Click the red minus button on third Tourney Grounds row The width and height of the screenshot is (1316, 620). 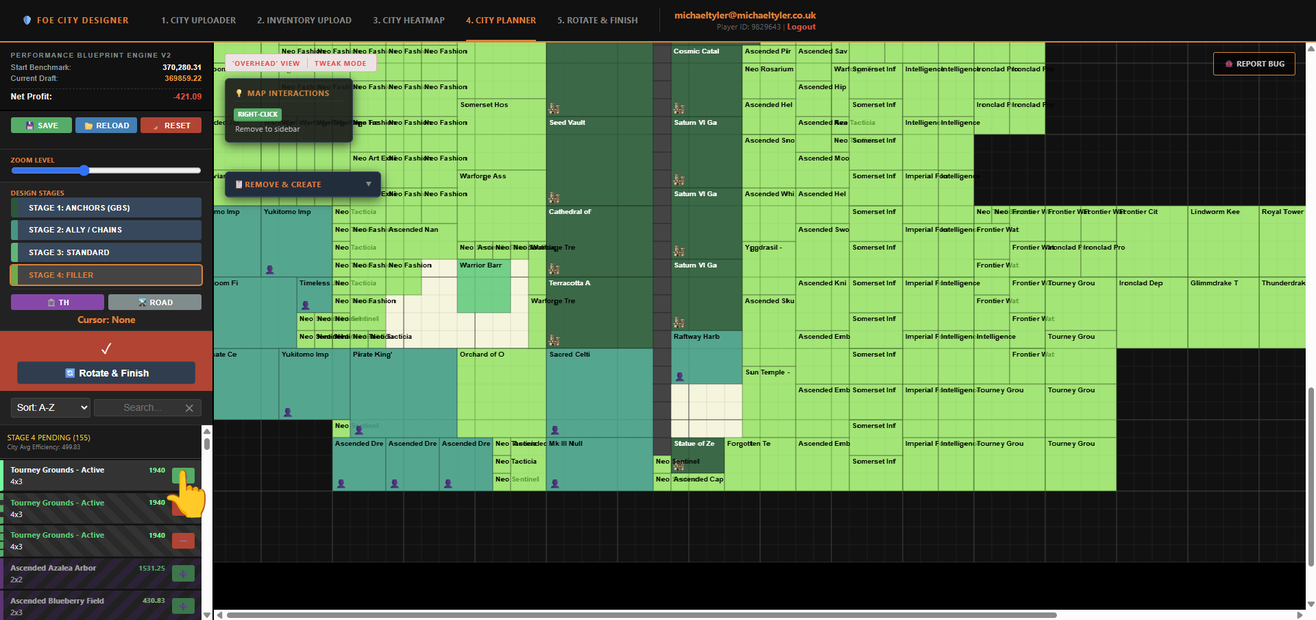pos(183,541)
